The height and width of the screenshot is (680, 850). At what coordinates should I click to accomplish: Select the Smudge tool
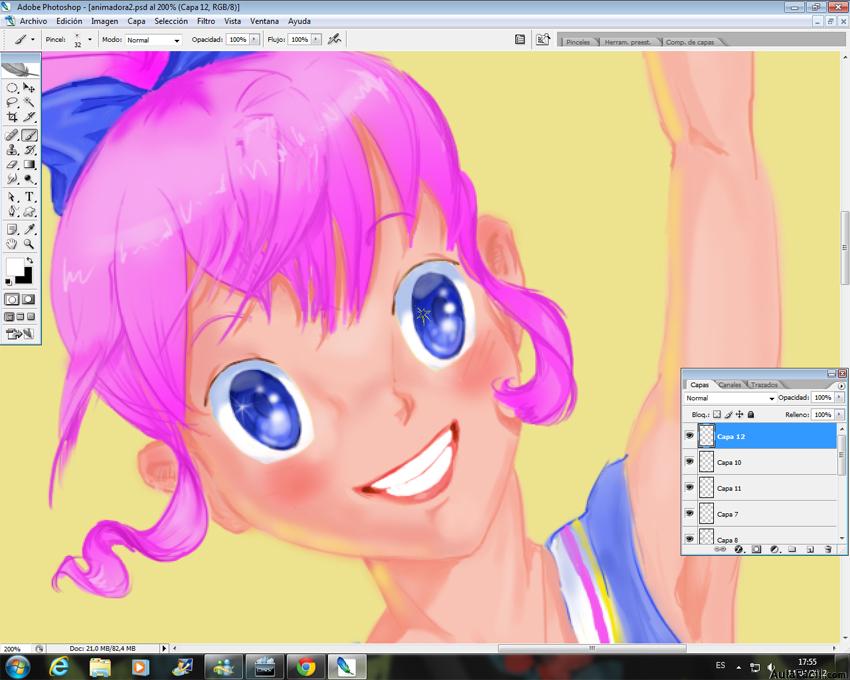(x=12, y=179)
